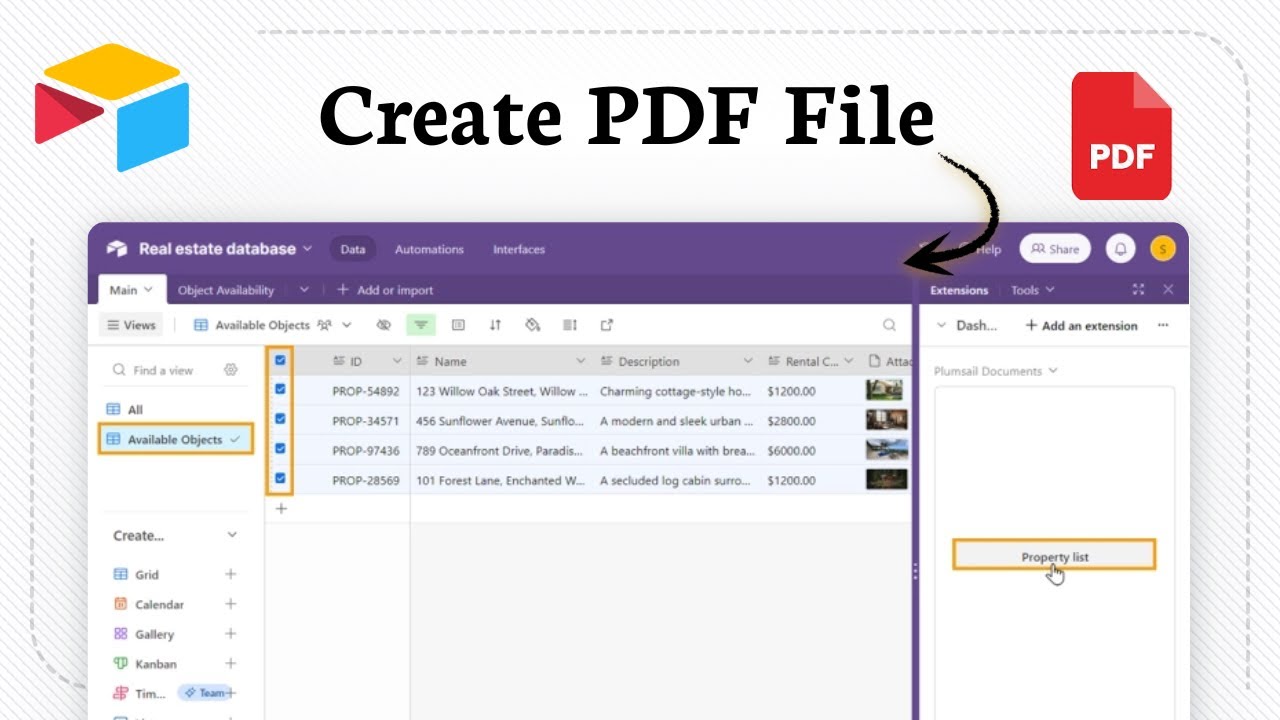Click Add an extension
This screenshot has height=720, width=1280.
pyautogui.click(x=1082, y=326)
